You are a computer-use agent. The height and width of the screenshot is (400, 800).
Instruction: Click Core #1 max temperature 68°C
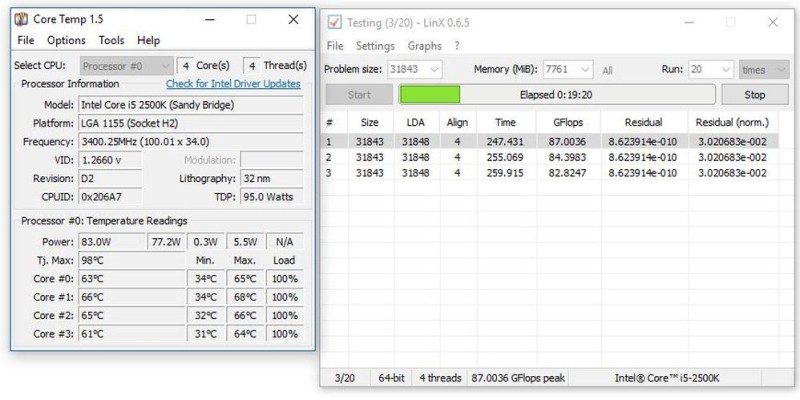(x=245, y=297)
